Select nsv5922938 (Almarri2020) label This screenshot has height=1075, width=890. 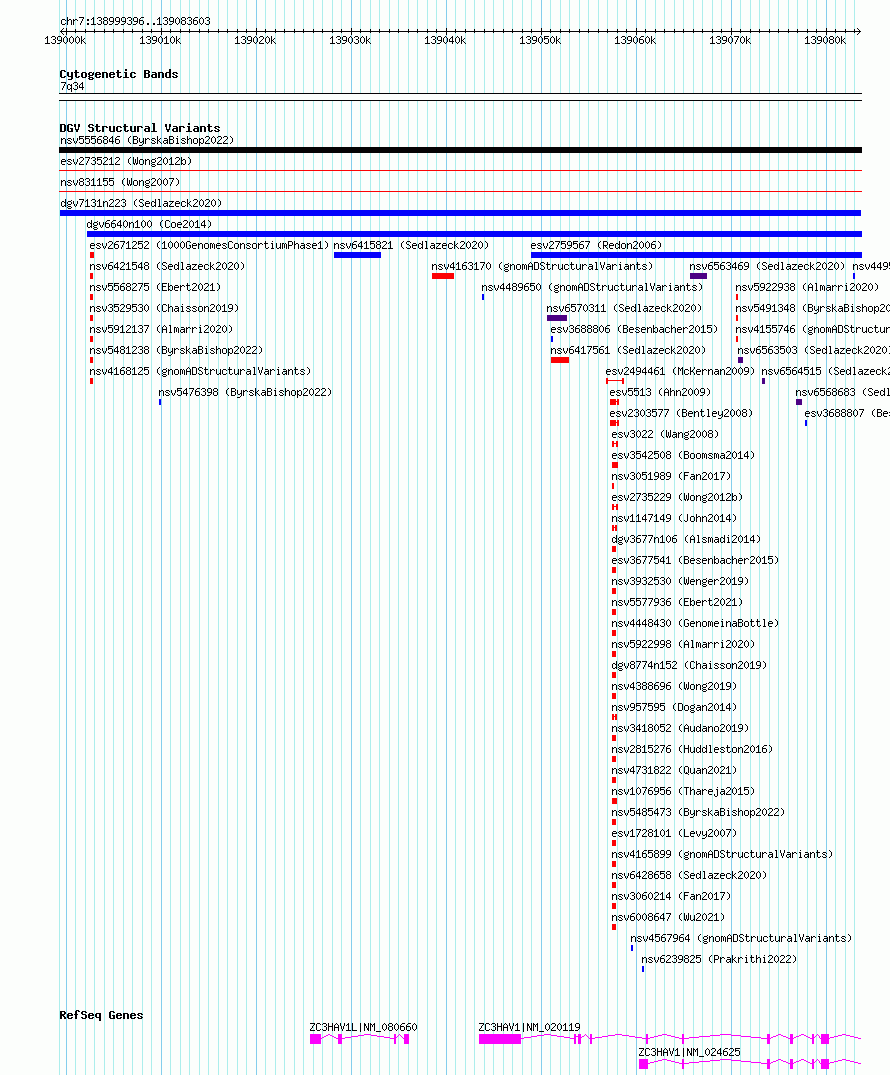808,287
